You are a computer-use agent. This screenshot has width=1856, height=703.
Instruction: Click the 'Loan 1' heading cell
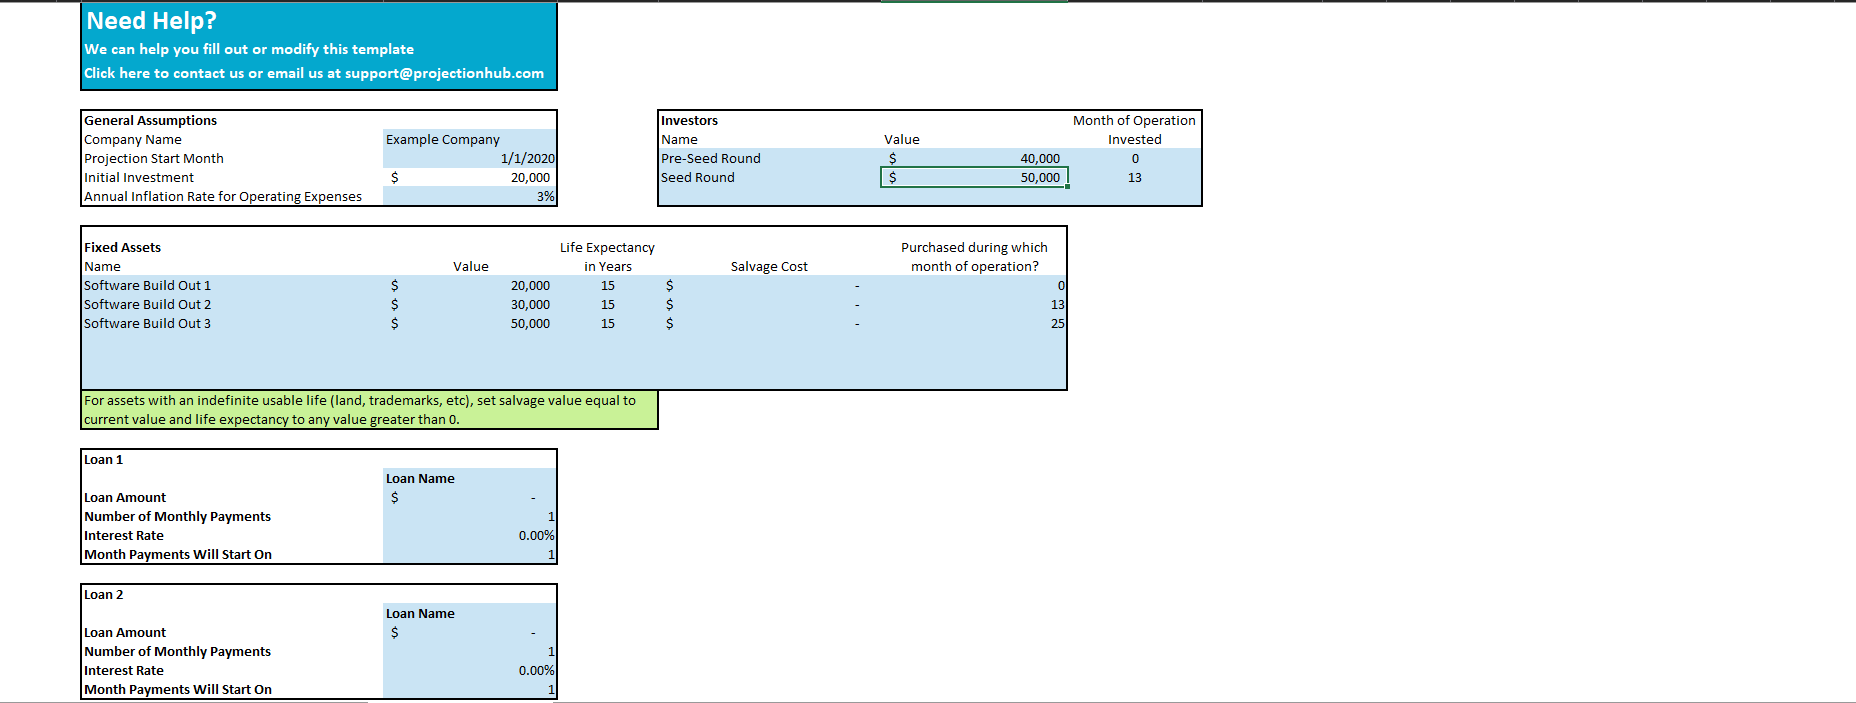click(103, 459)
